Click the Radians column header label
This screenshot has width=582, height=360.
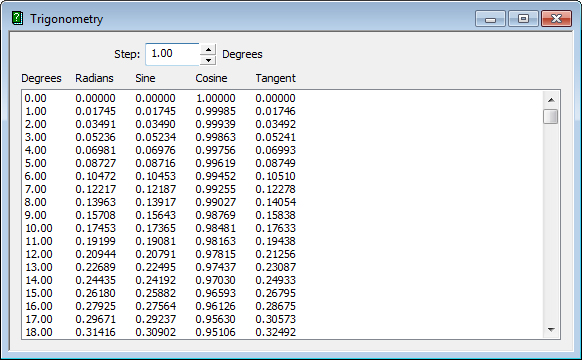tap(94, 78)
